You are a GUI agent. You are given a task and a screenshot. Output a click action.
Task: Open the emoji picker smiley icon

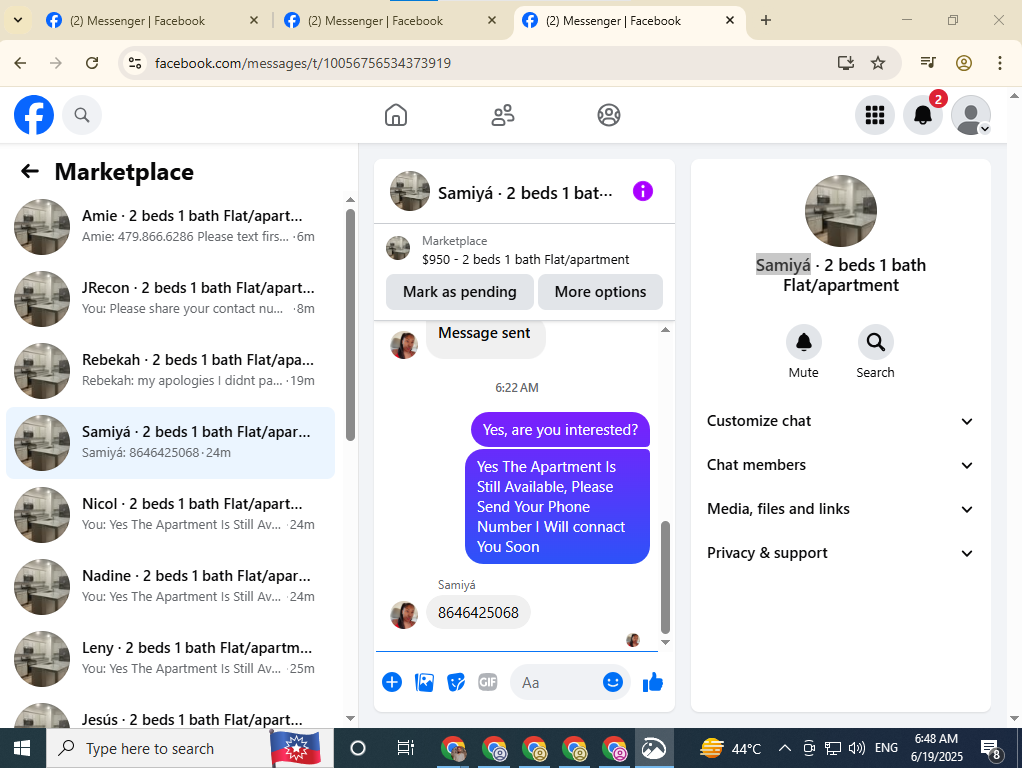pyautogui.click(x=613, y=683)
